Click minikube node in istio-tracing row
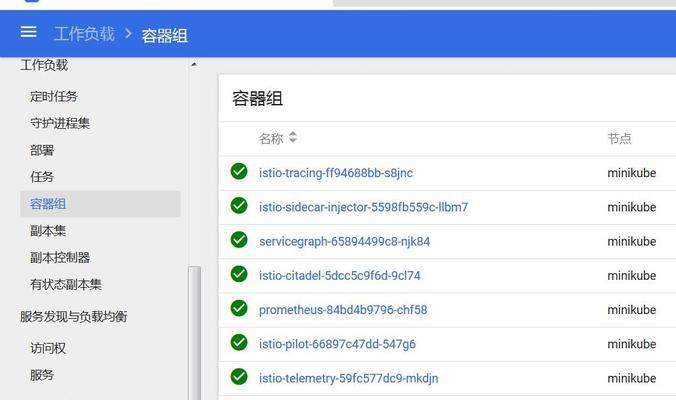Viewport: 676px width, 400px height. pos(632,173)
